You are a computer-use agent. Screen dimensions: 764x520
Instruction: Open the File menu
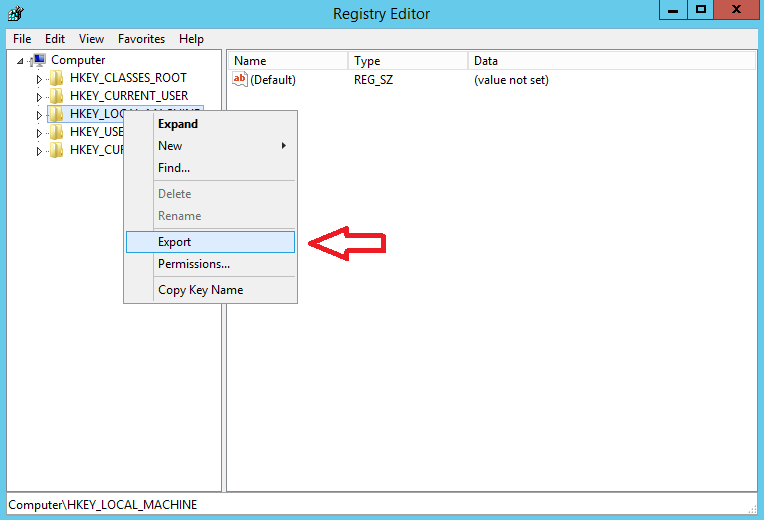[22, 39]
